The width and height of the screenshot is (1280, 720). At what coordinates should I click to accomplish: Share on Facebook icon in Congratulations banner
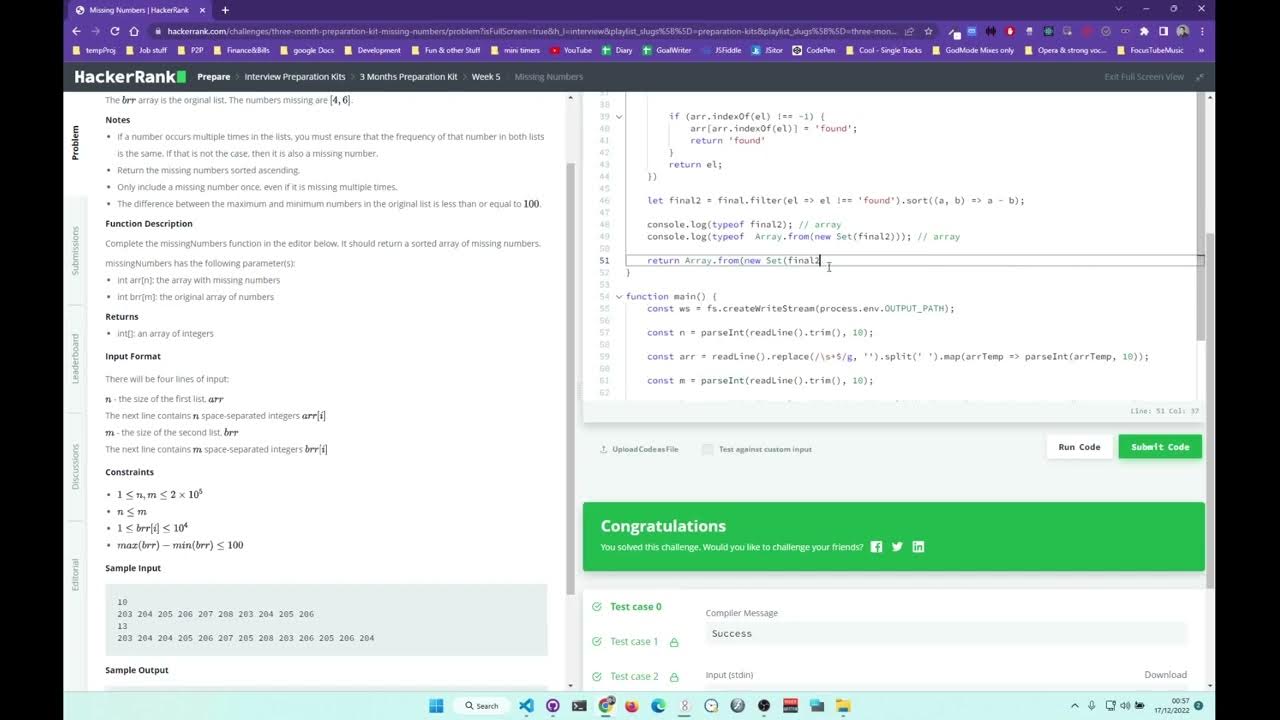876,547
